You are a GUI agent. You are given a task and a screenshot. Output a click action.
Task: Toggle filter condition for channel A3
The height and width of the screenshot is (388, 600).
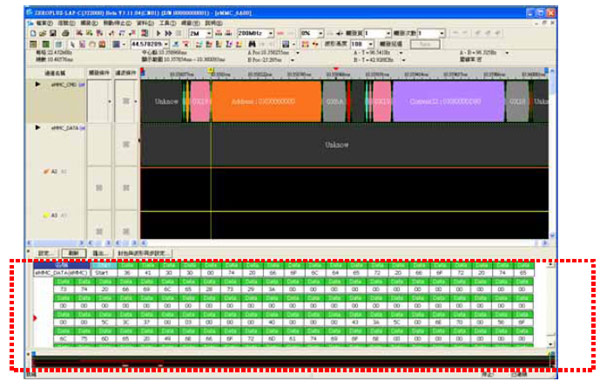pos(126,231)
